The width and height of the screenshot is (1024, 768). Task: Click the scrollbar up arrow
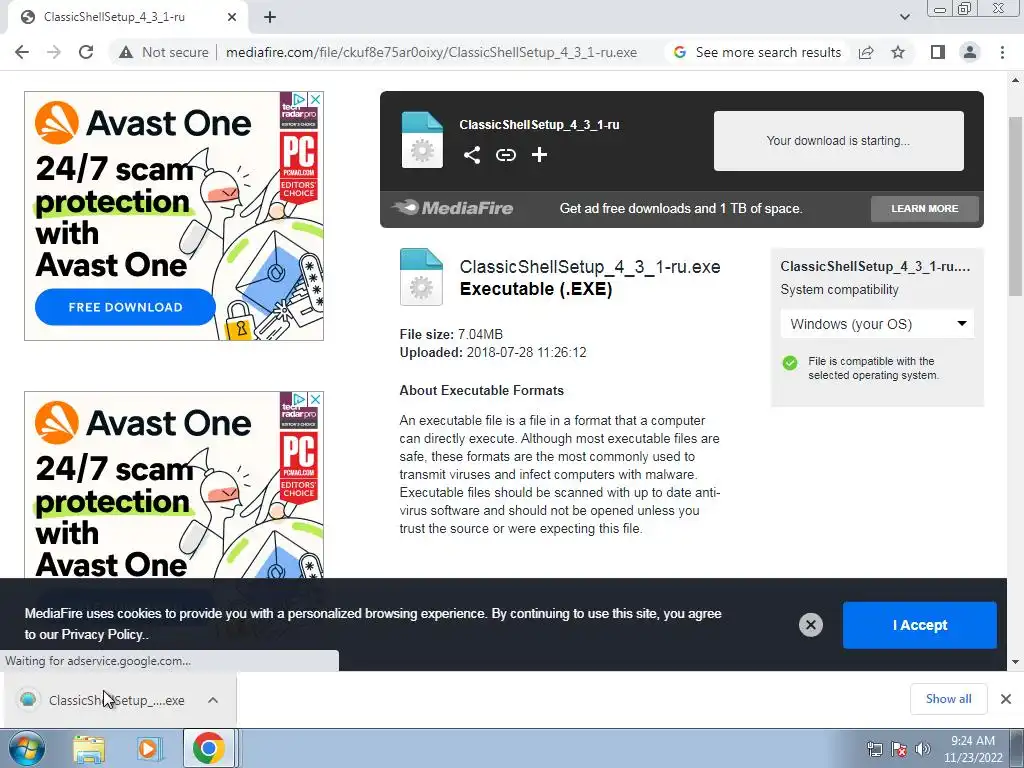pyautogui.click(x=1016, y=80)
